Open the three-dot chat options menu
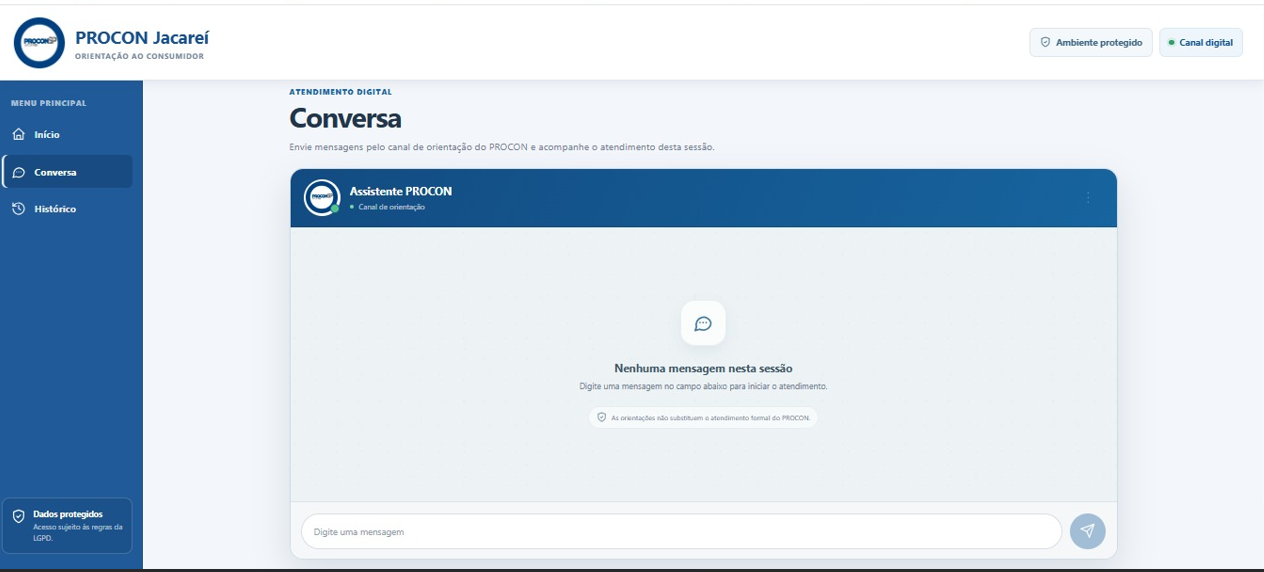 [x=1088, y=198]
